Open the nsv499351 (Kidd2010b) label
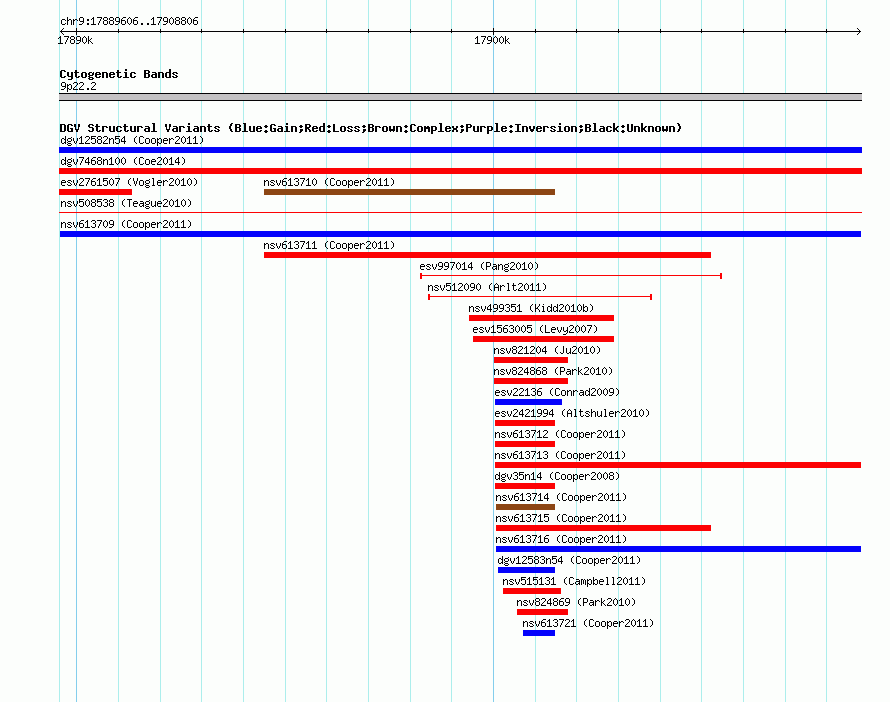The height and width of the screenshot is (702, 890). click(x=531, y=308)
